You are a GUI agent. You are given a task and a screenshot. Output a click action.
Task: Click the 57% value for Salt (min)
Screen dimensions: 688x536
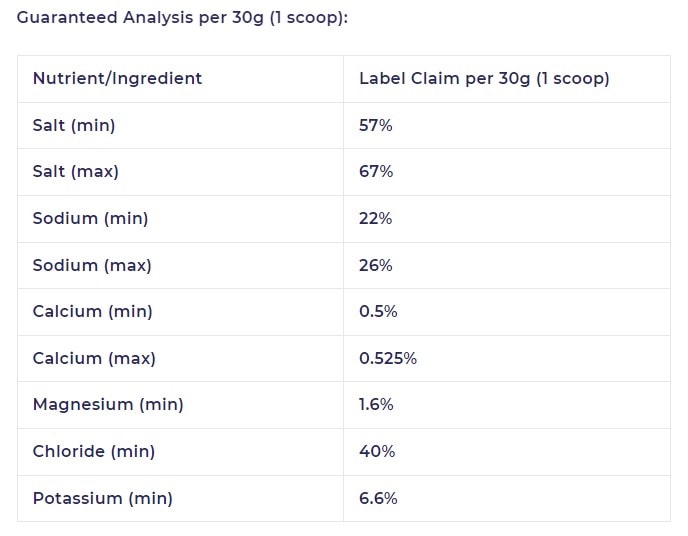(x=376, y=125)
